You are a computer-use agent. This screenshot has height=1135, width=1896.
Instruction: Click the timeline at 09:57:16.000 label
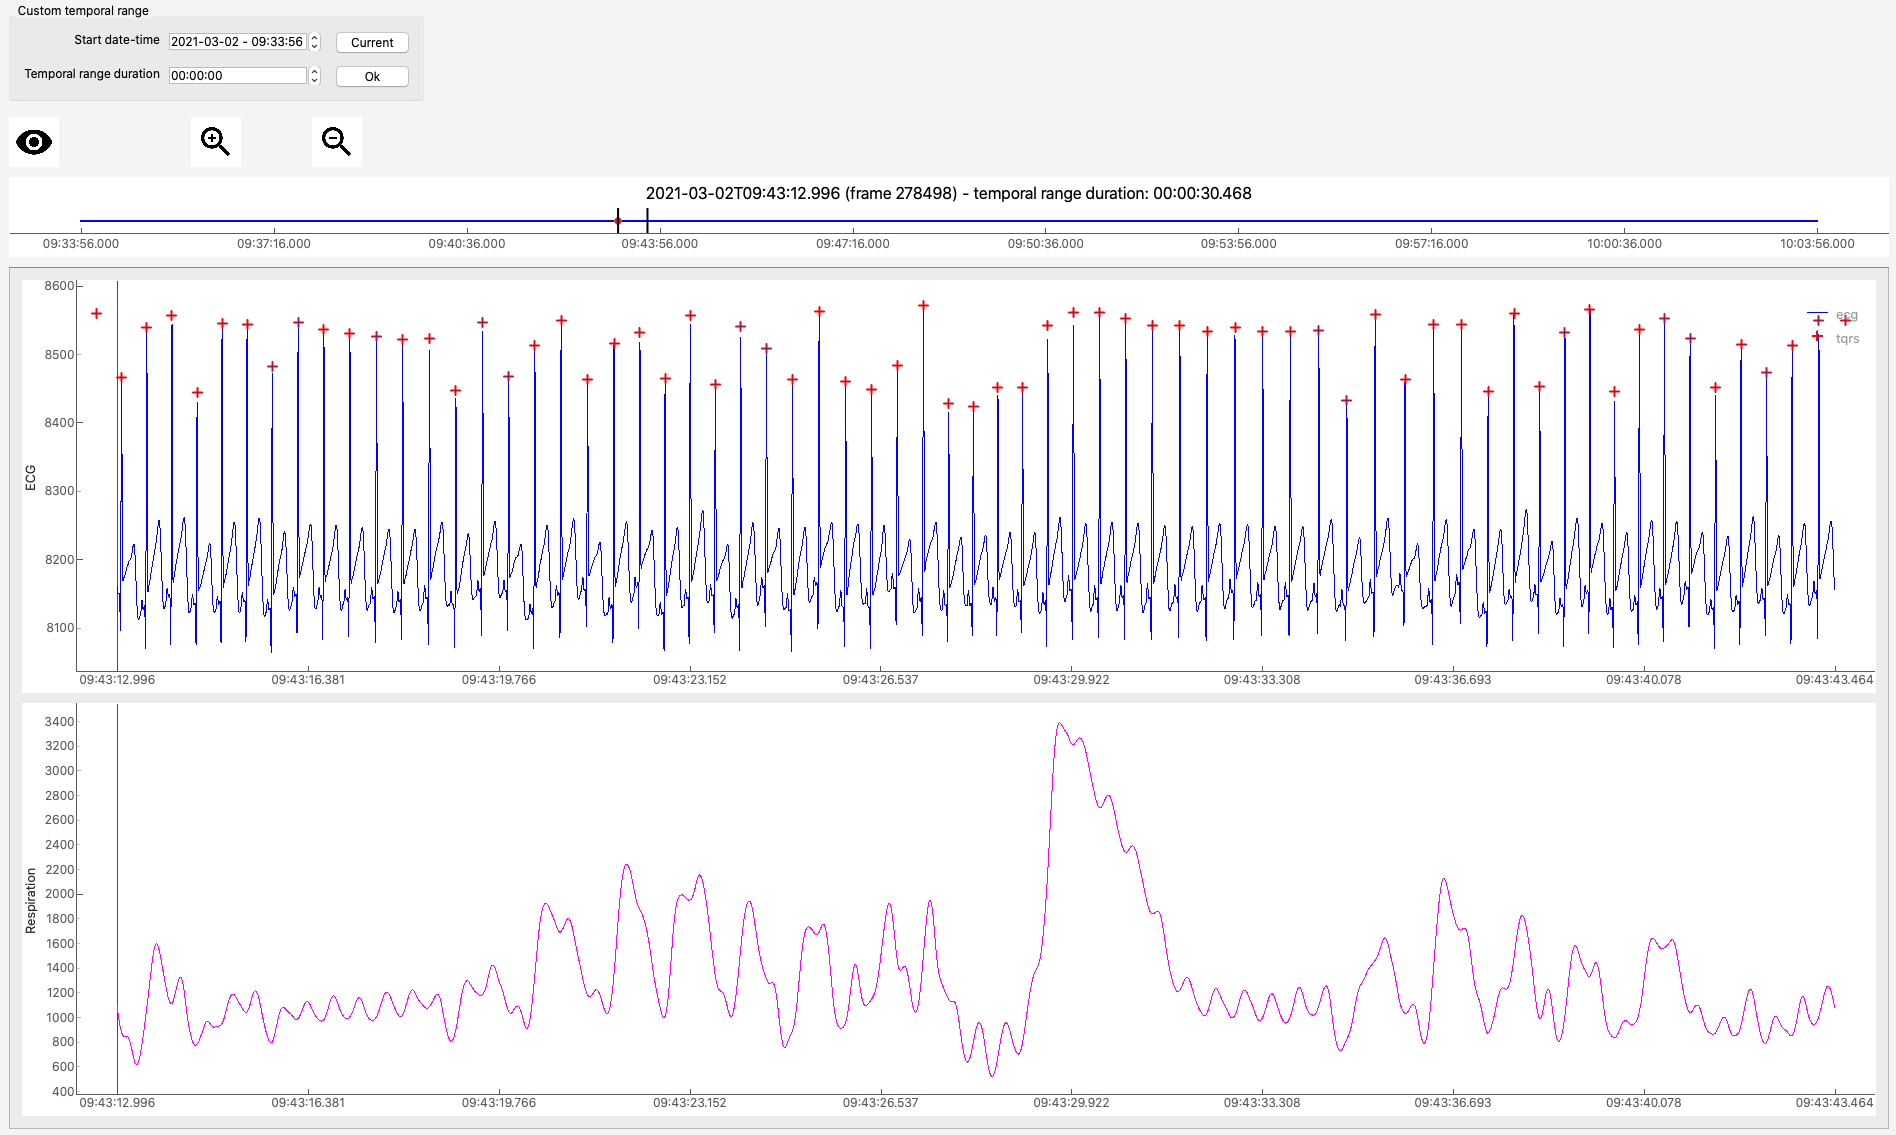(1431, 243)
